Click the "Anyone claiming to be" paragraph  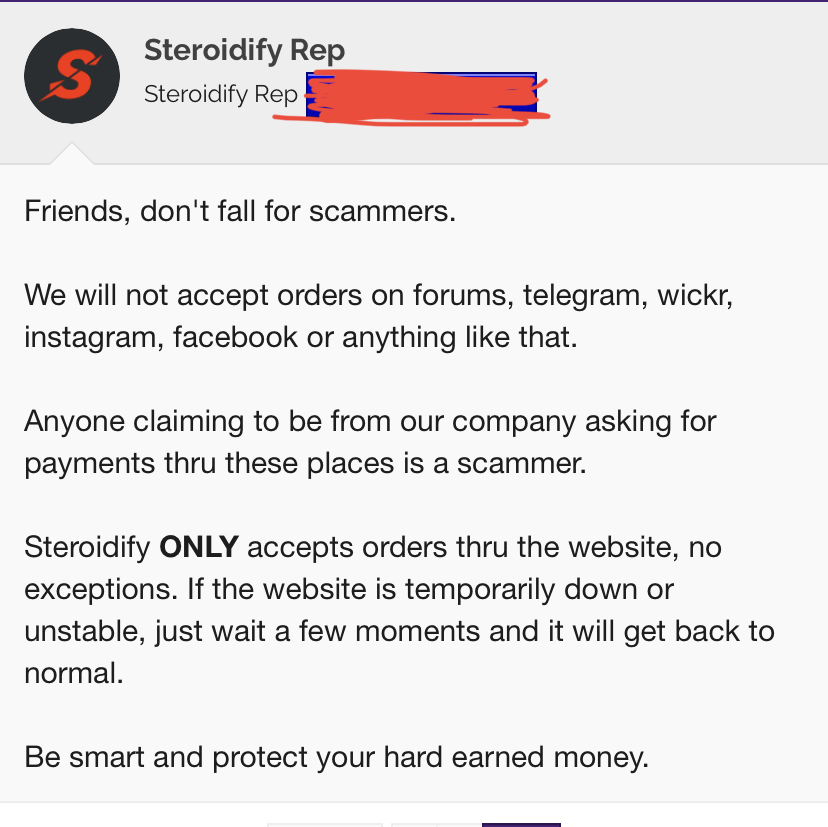pos(371,441)
